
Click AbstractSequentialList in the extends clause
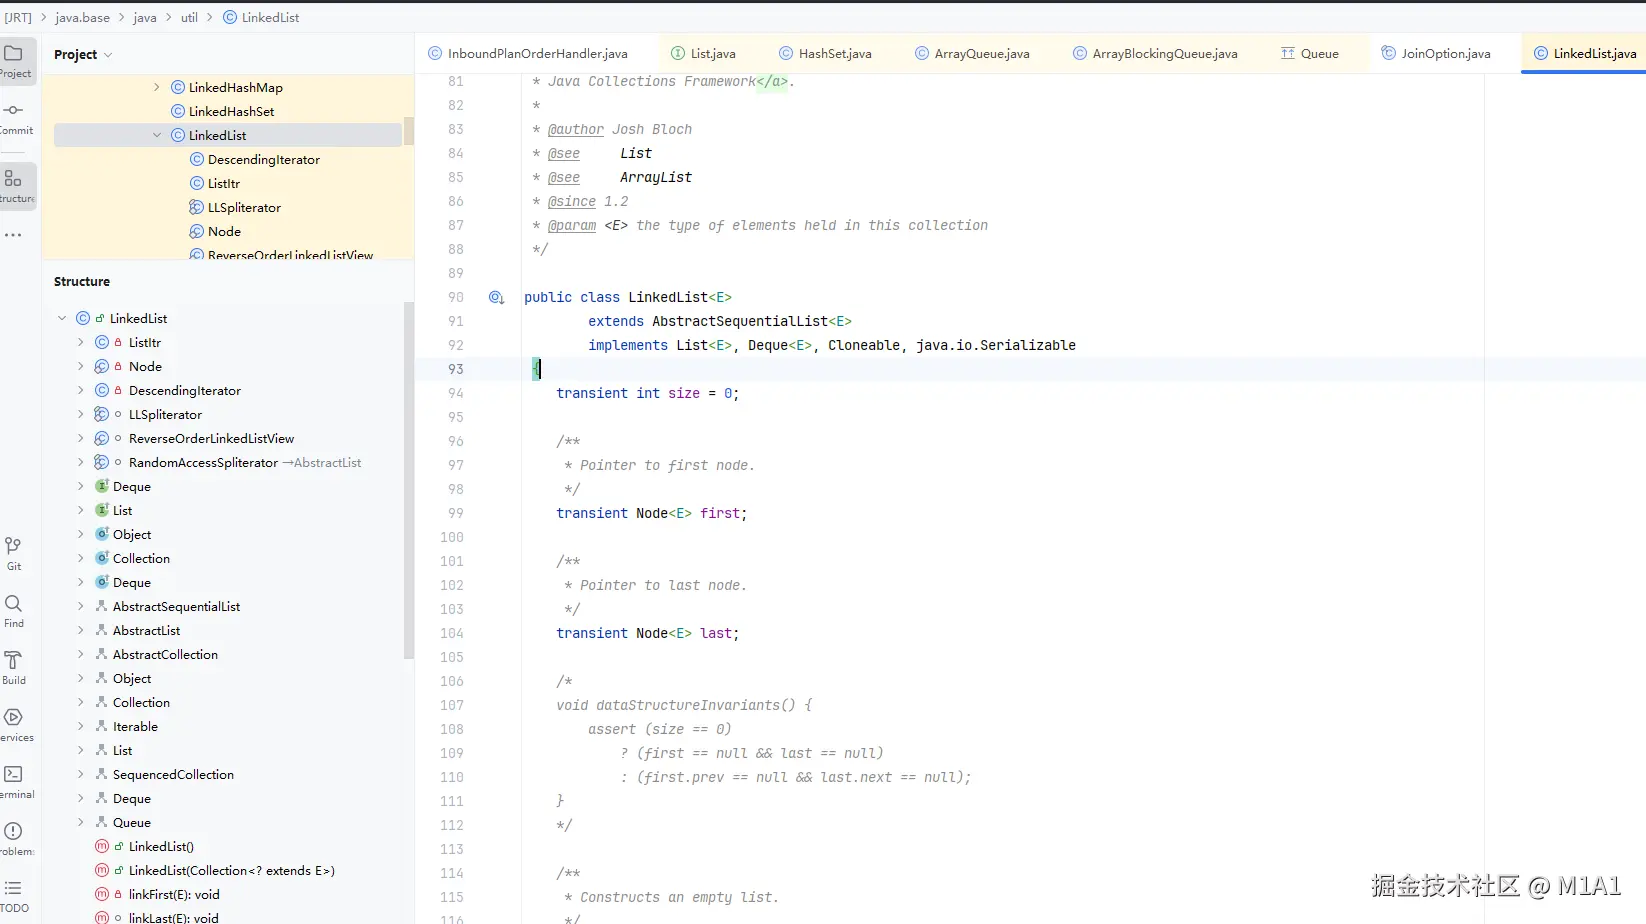[740, 321]
